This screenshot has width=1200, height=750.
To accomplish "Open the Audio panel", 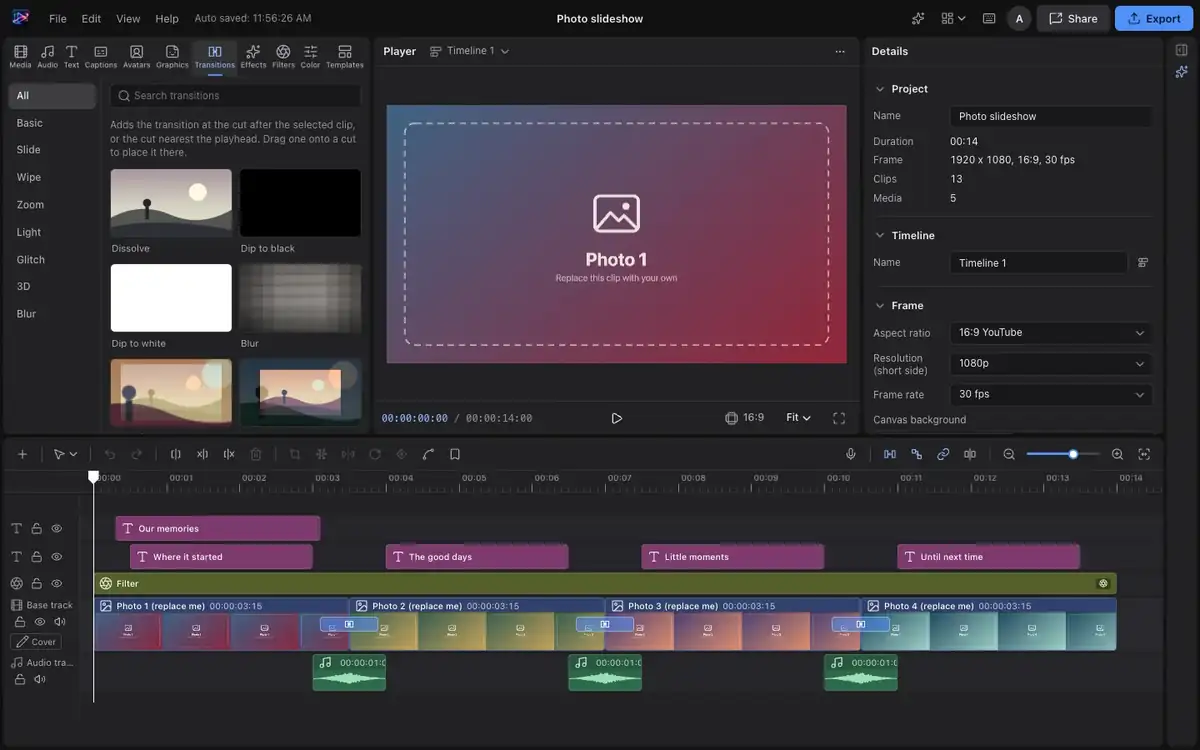I will pos(47,56).
